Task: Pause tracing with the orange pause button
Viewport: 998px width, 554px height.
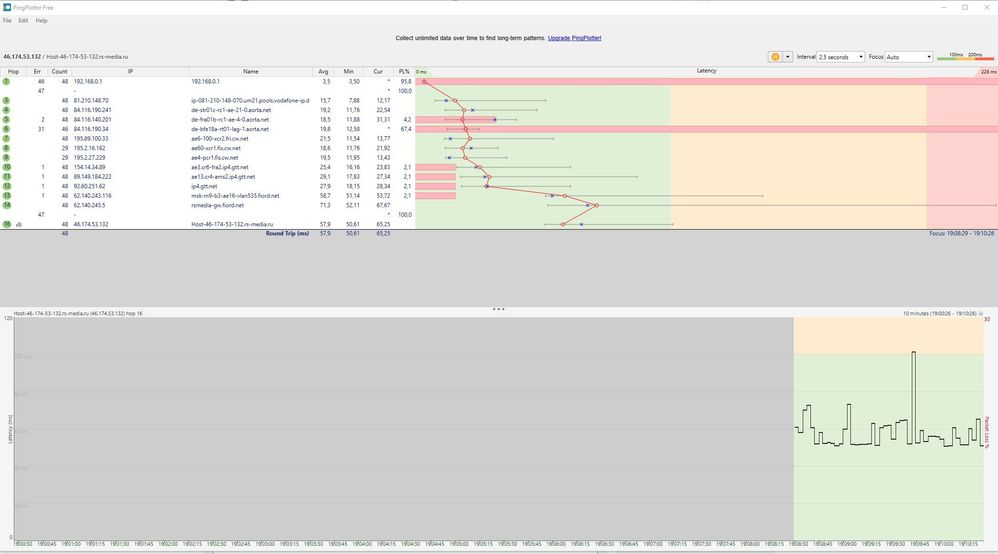Action: (775, 57)
